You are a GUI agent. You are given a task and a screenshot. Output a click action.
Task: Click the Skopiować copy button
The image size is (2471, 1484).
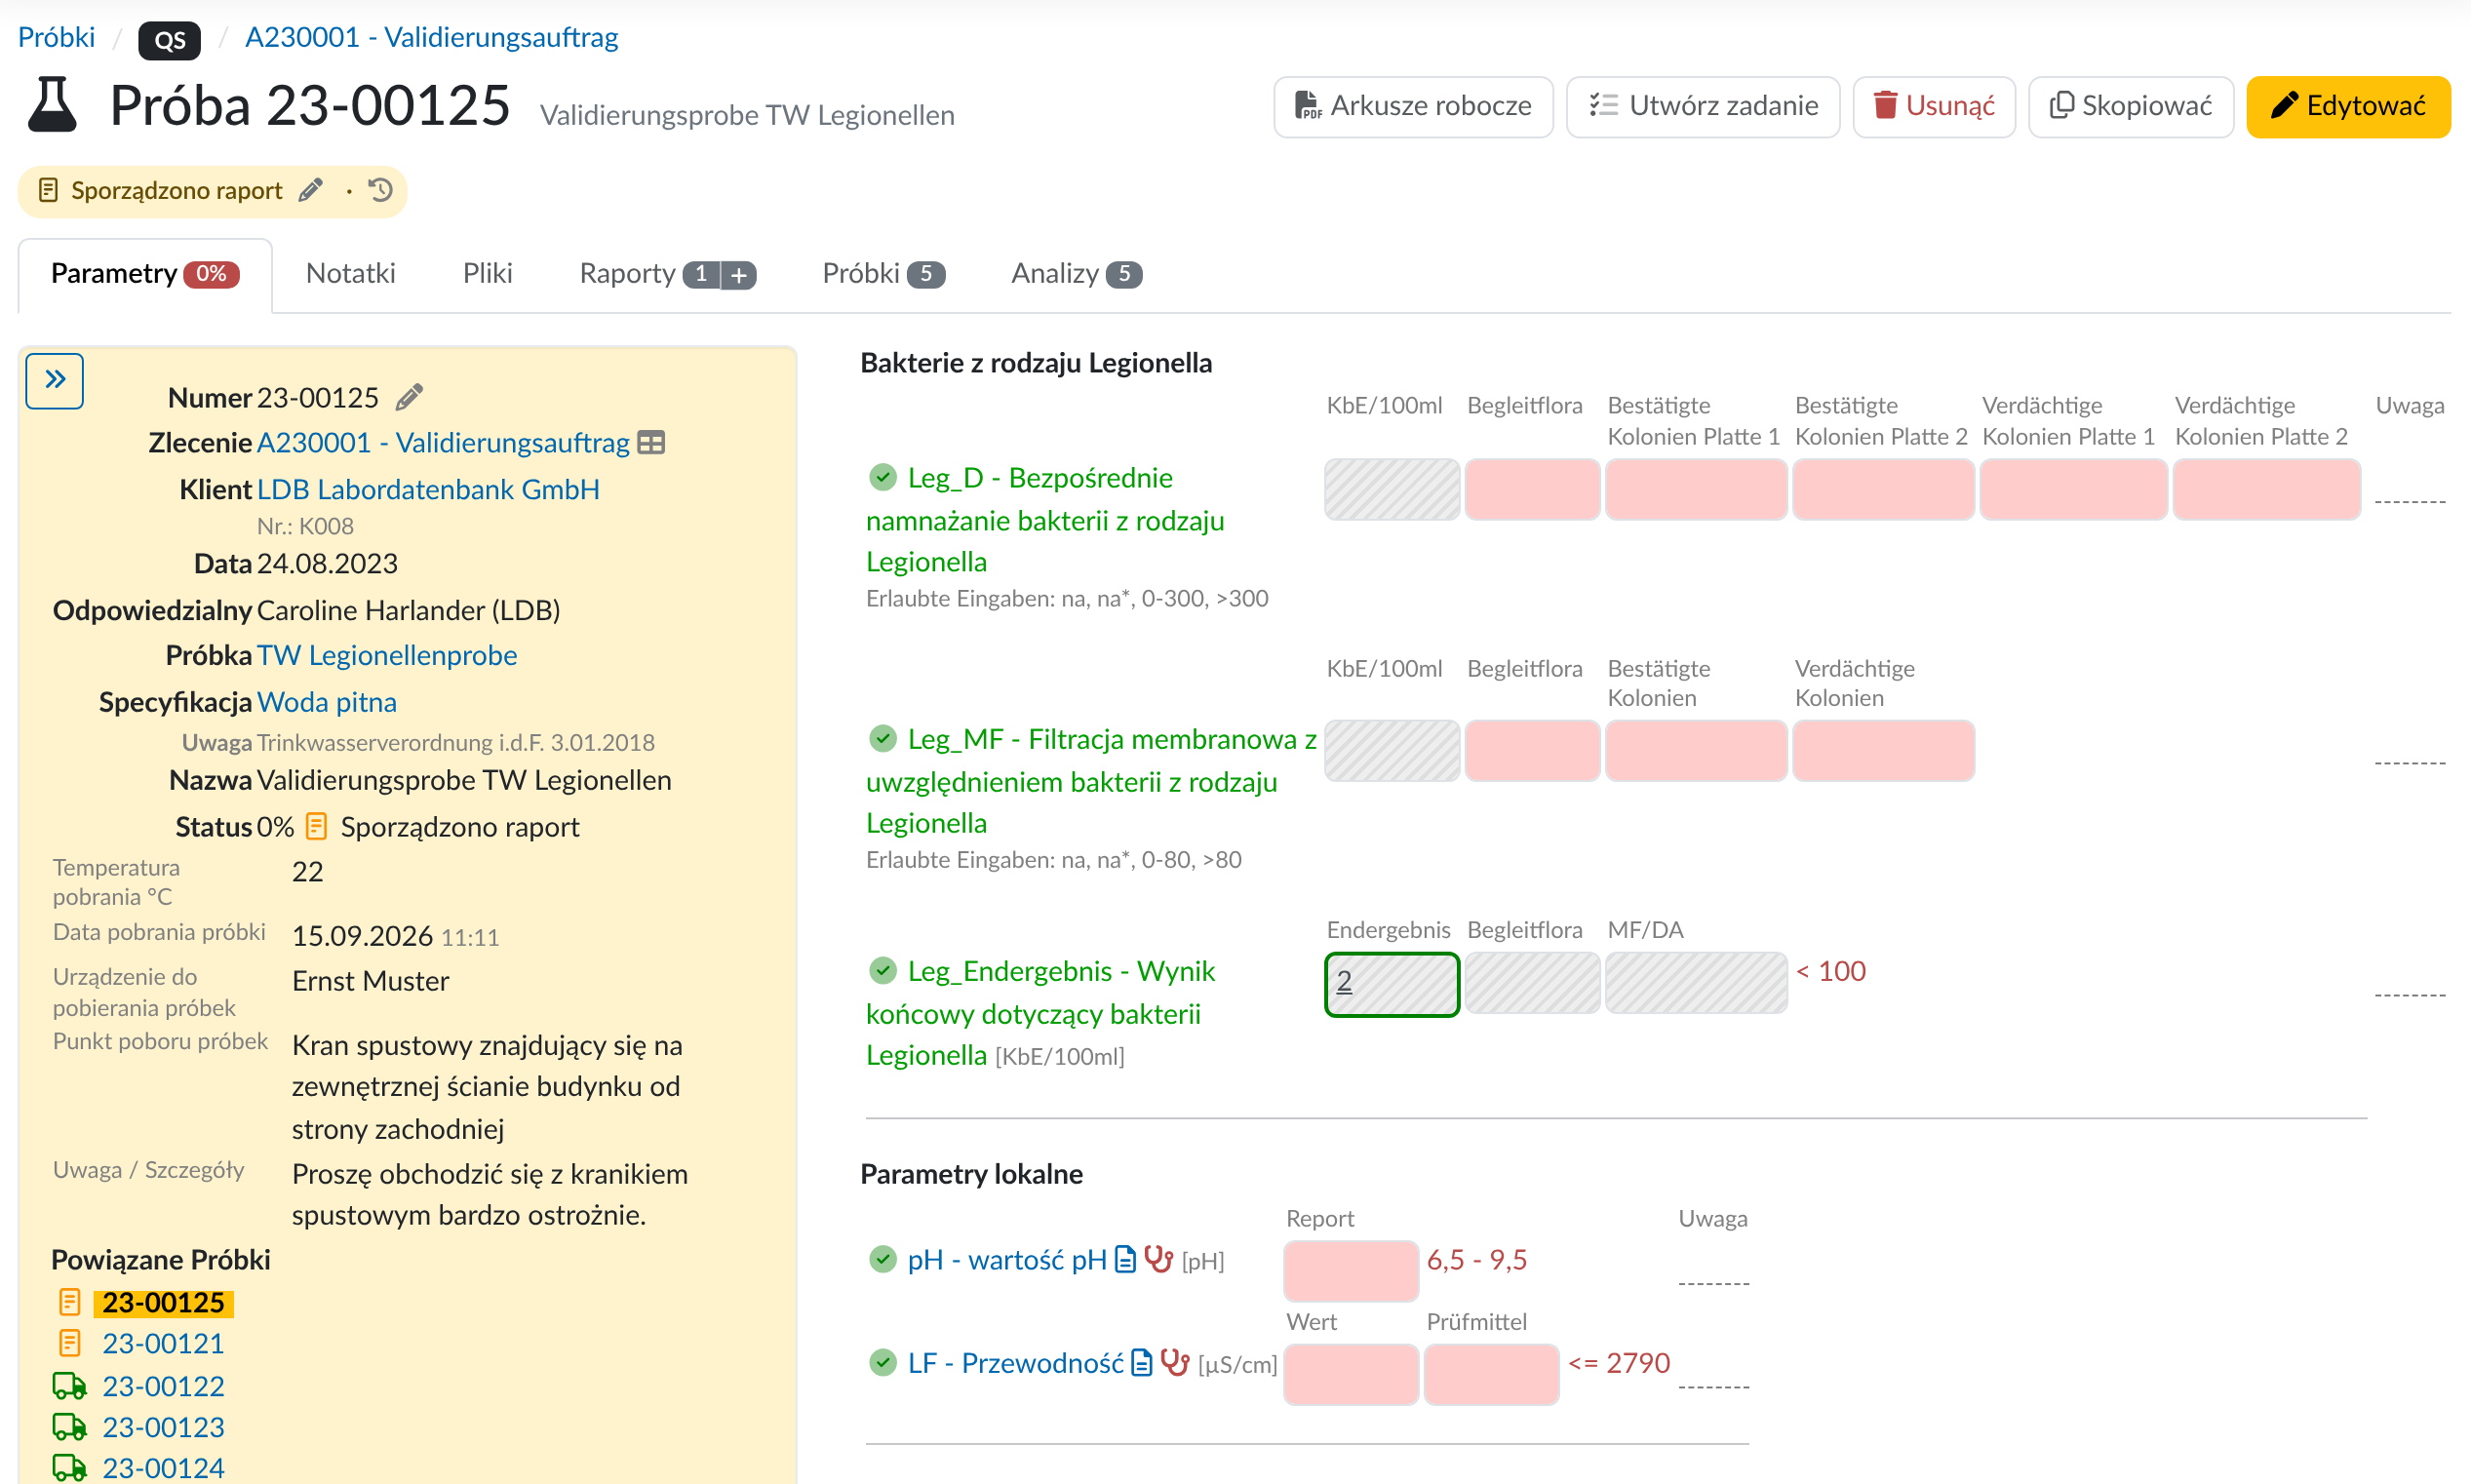coord(2131,106)
